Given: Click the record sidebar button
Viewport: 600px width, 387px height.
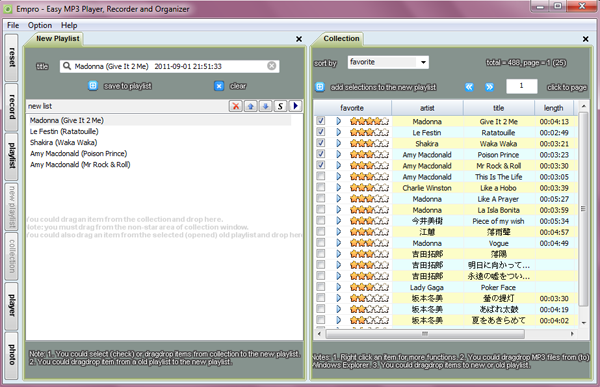Looking at the screenshot, I should (x=11, y=107).
